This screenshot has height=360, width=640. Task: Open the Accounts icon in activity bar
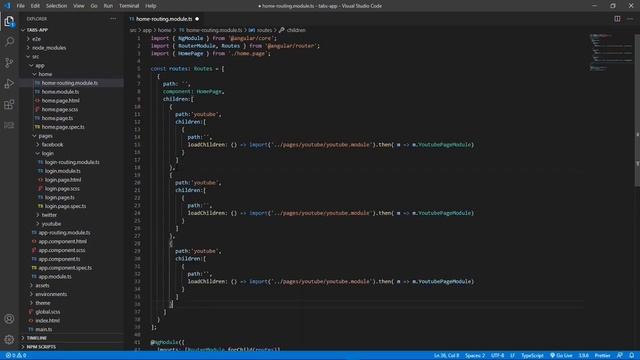pyautogui.click(x=9, y=319)
